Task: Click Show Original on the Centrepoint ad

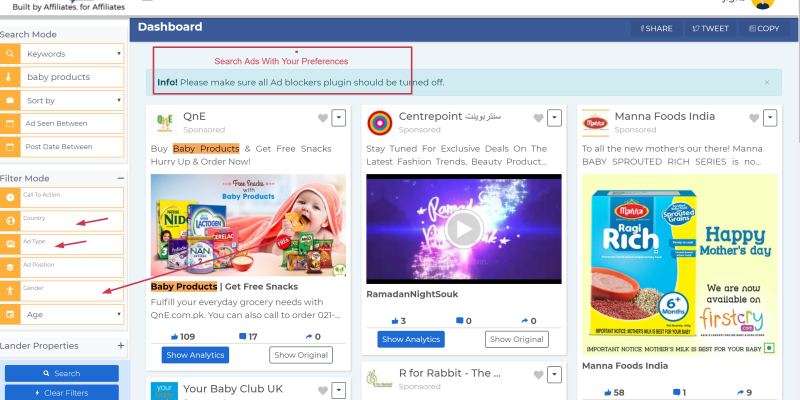Action: 517,339
